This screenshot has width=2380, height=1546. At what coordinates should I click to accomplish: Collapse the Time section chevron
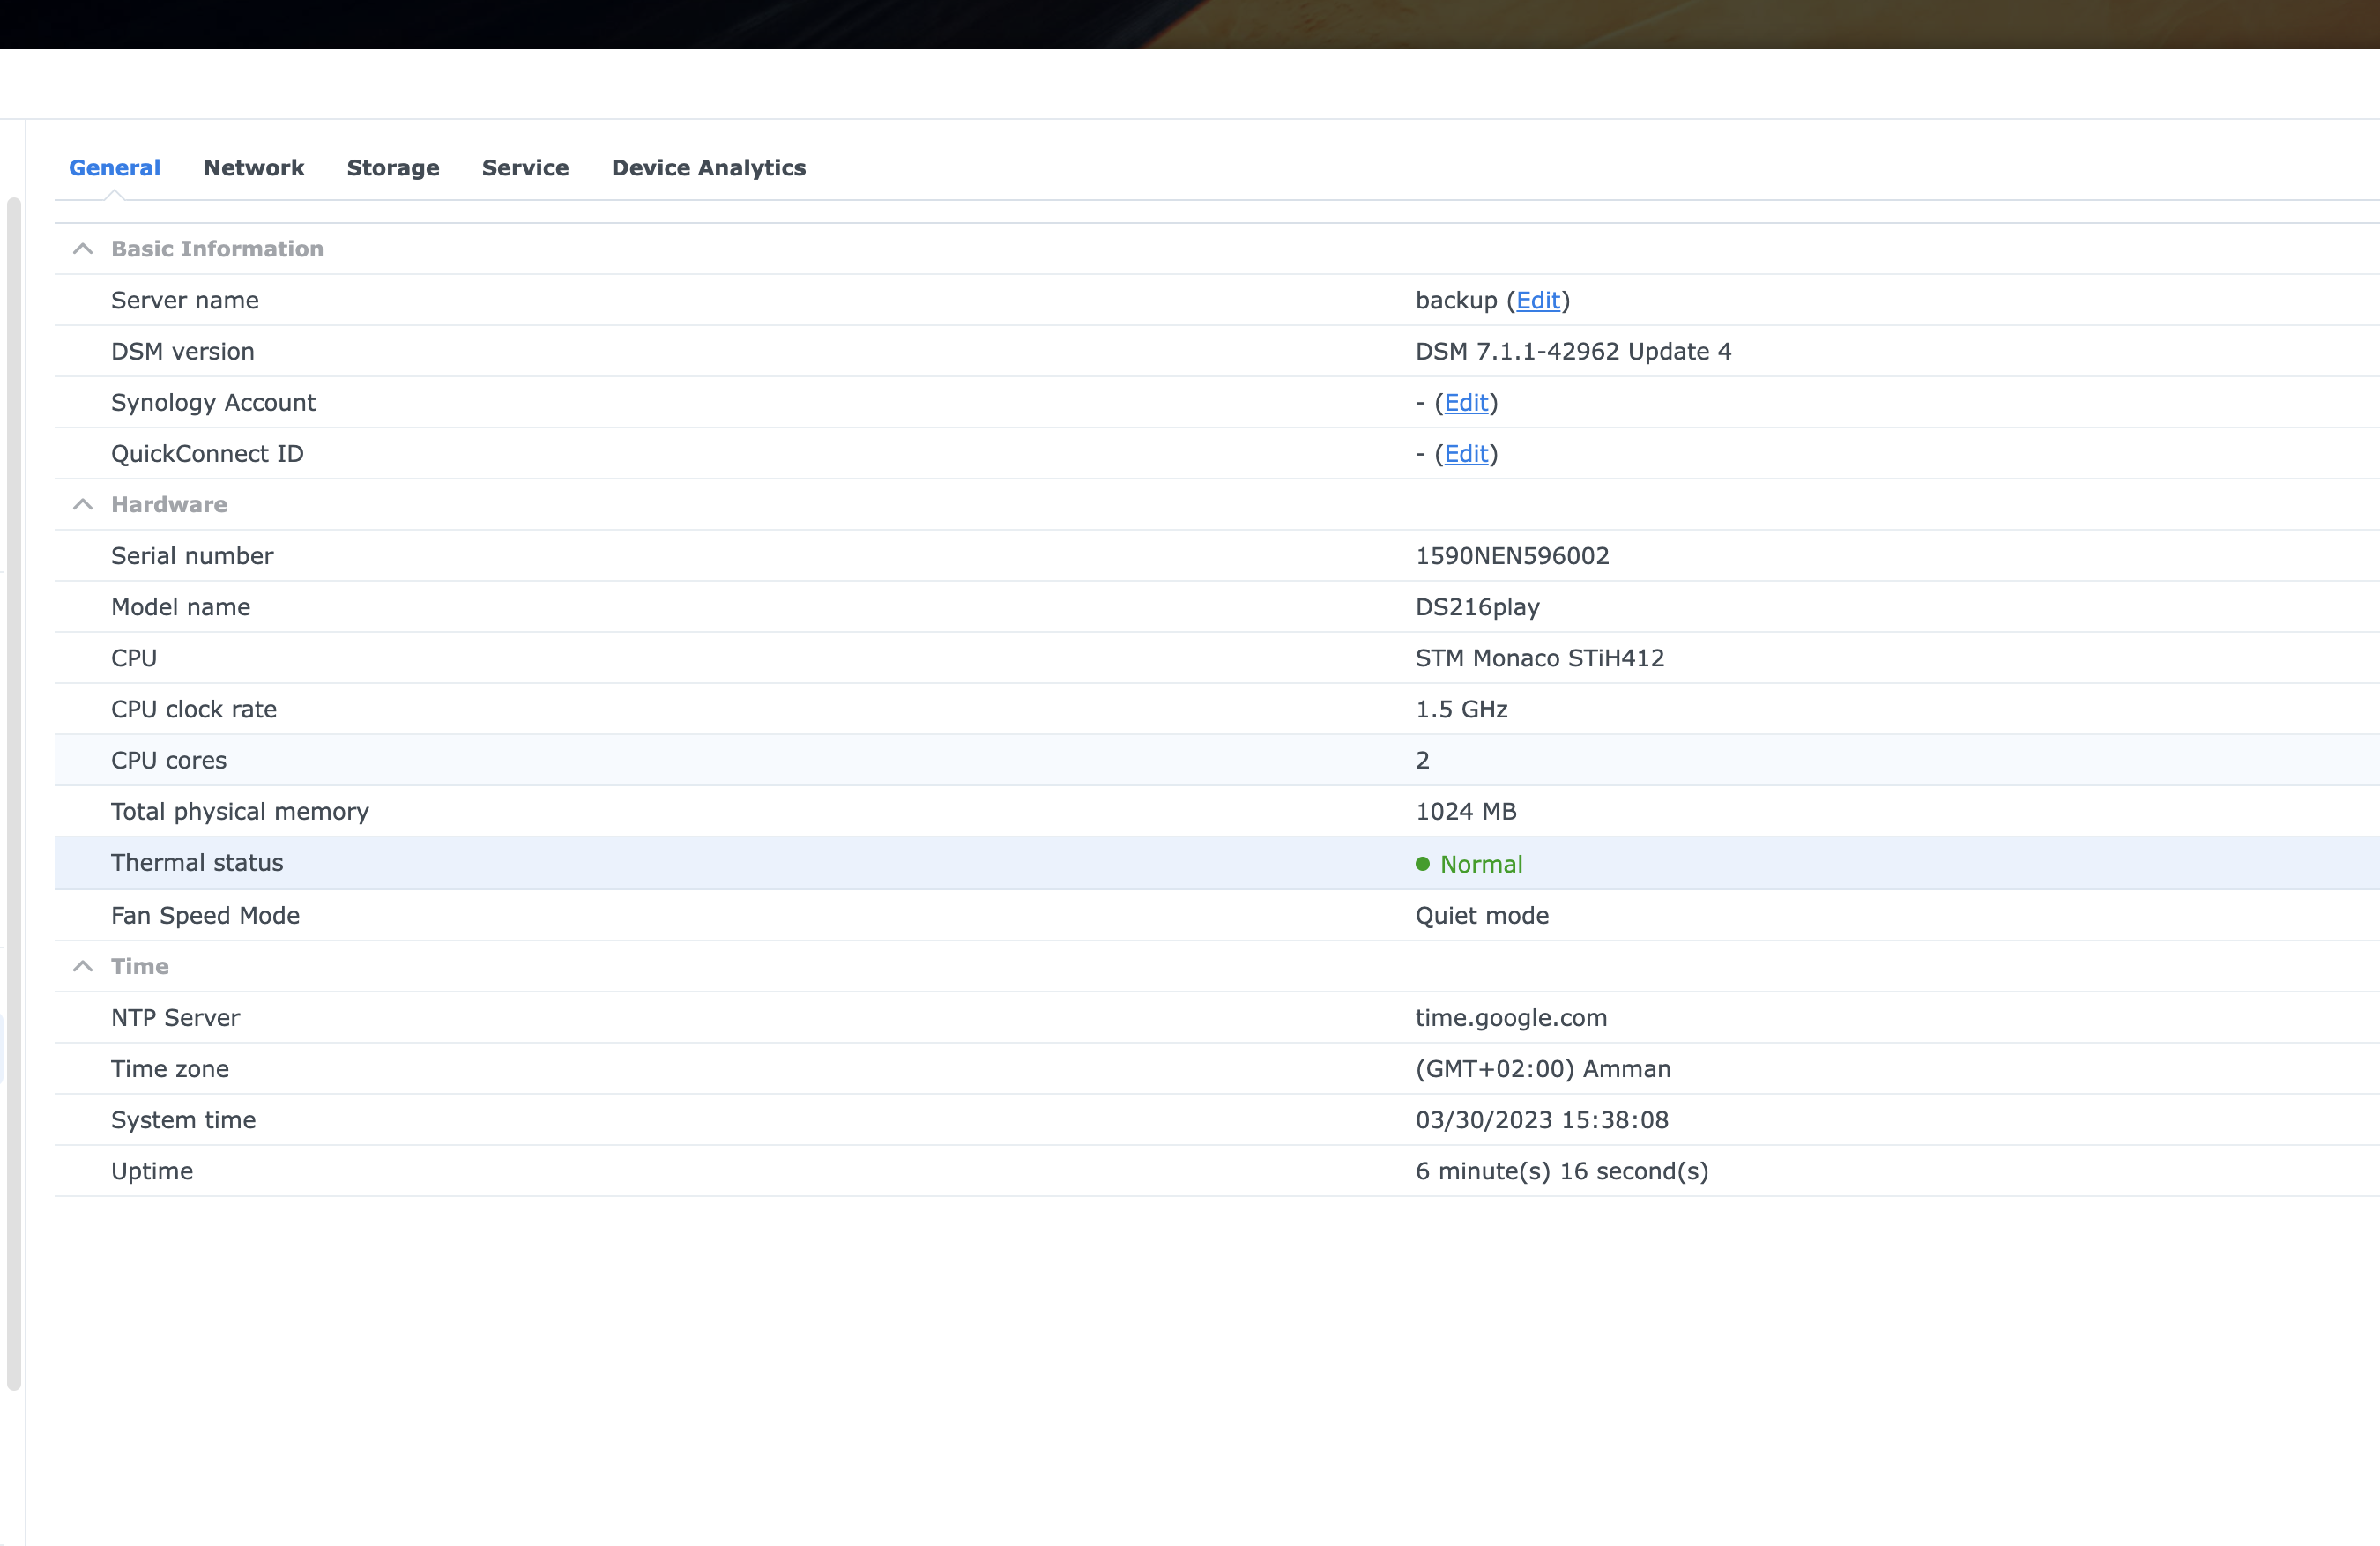[83, 967]
